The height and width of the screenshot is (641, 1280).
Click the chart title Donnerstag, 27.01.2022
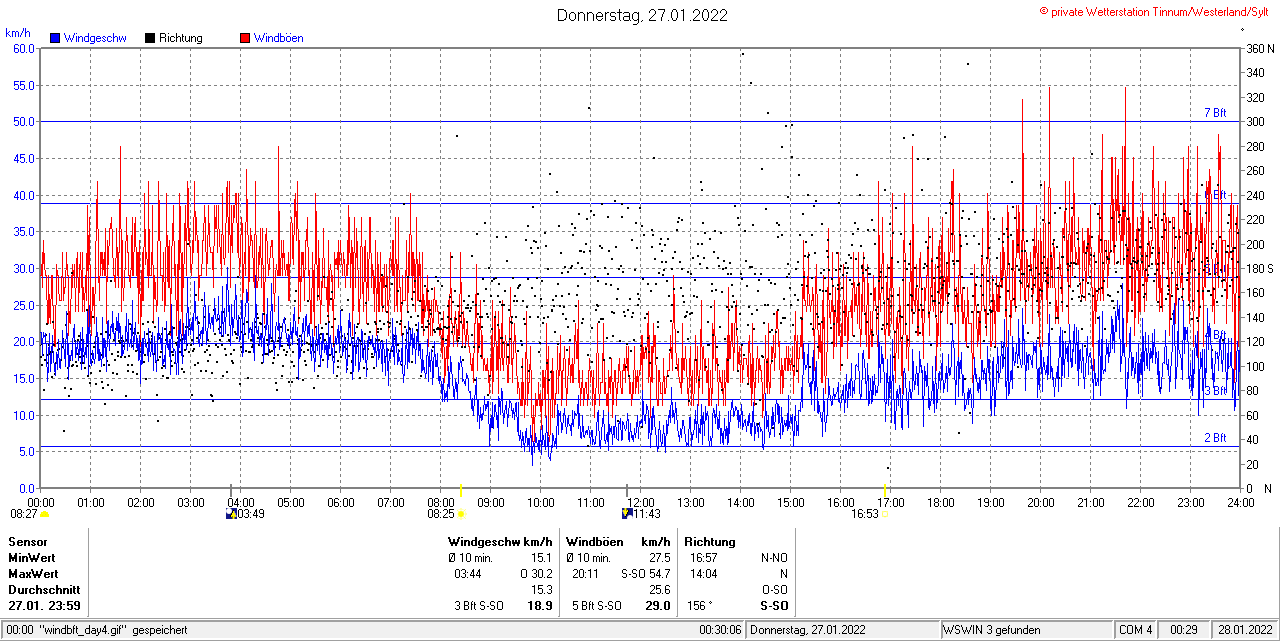pyautogui.click(x=642, y=15)
